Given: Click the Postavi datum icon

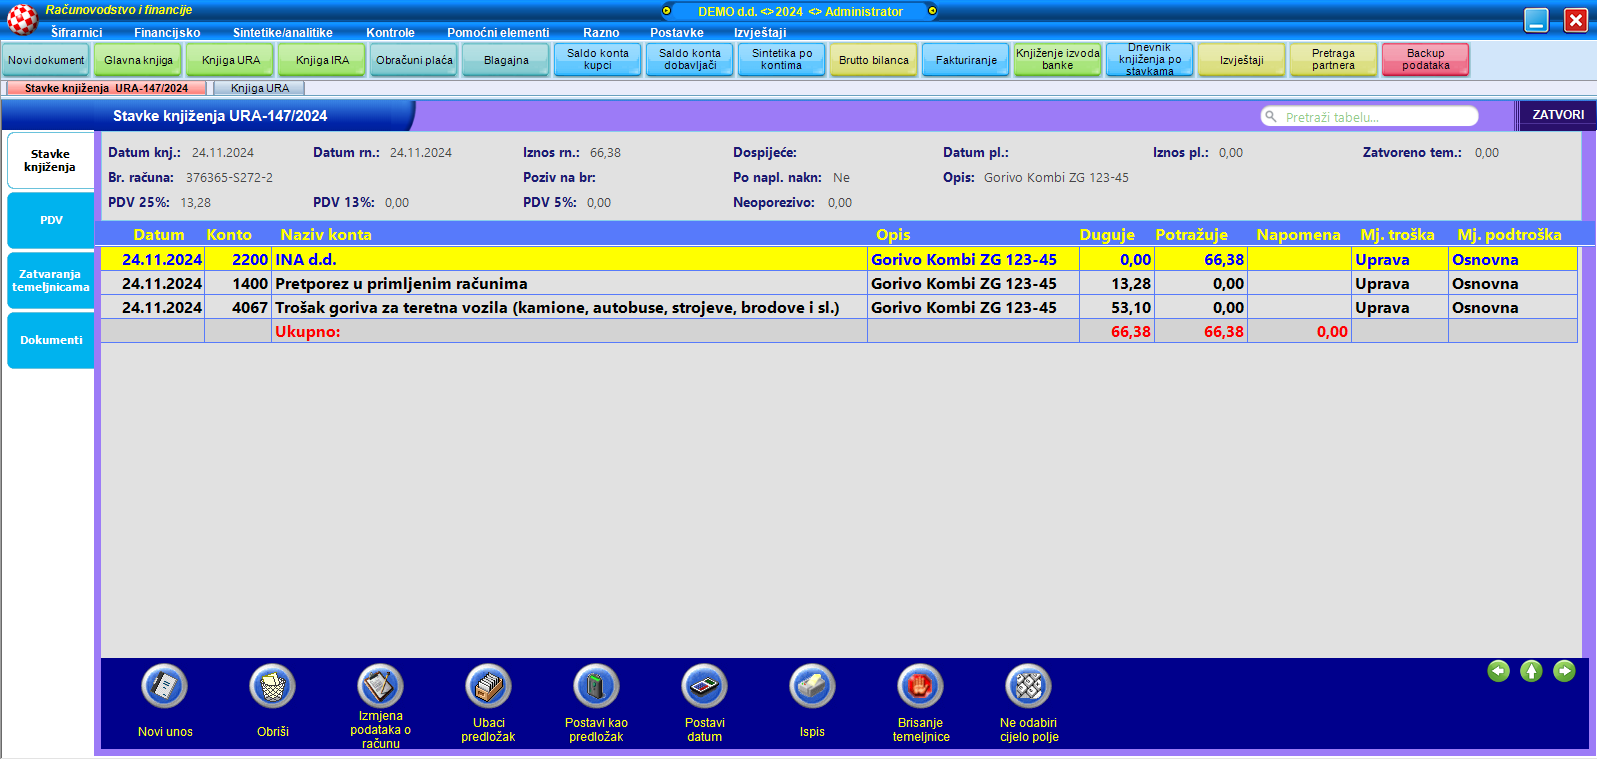Looking at the screenshot, I should 704,687.
